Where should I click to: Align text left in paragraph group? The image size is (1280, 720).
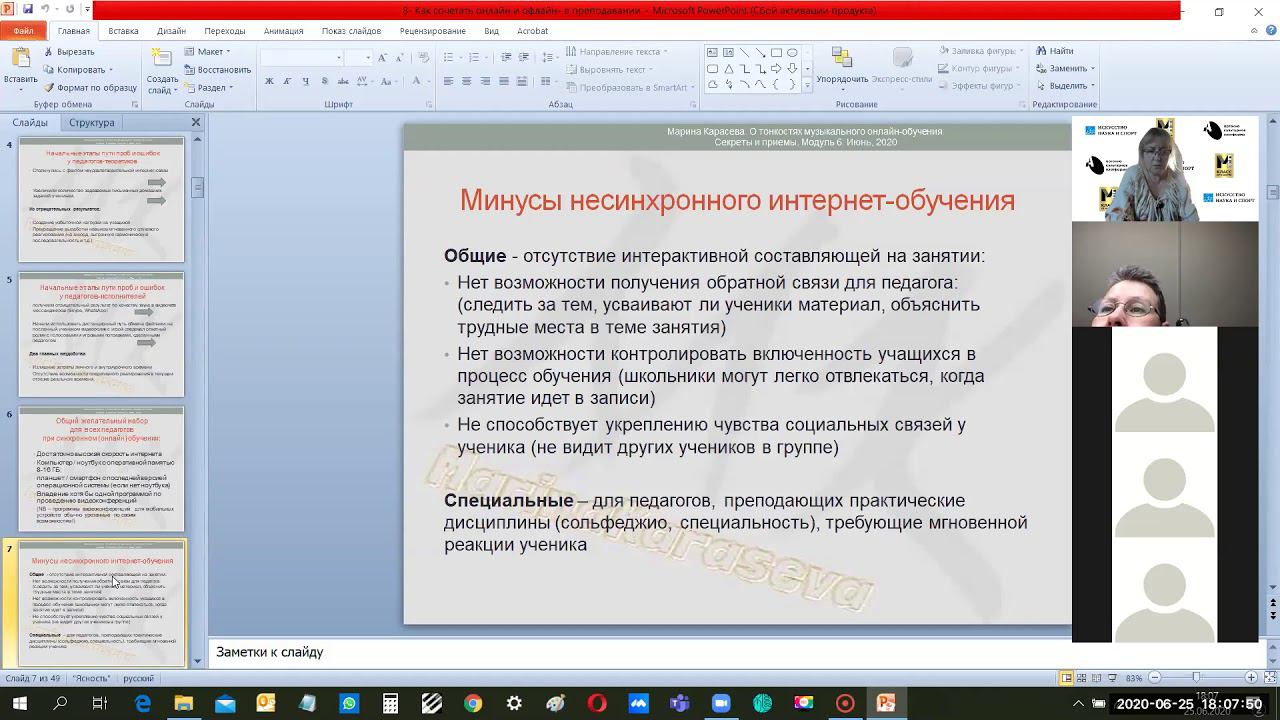pyautogui.click(x=448, y=81)
